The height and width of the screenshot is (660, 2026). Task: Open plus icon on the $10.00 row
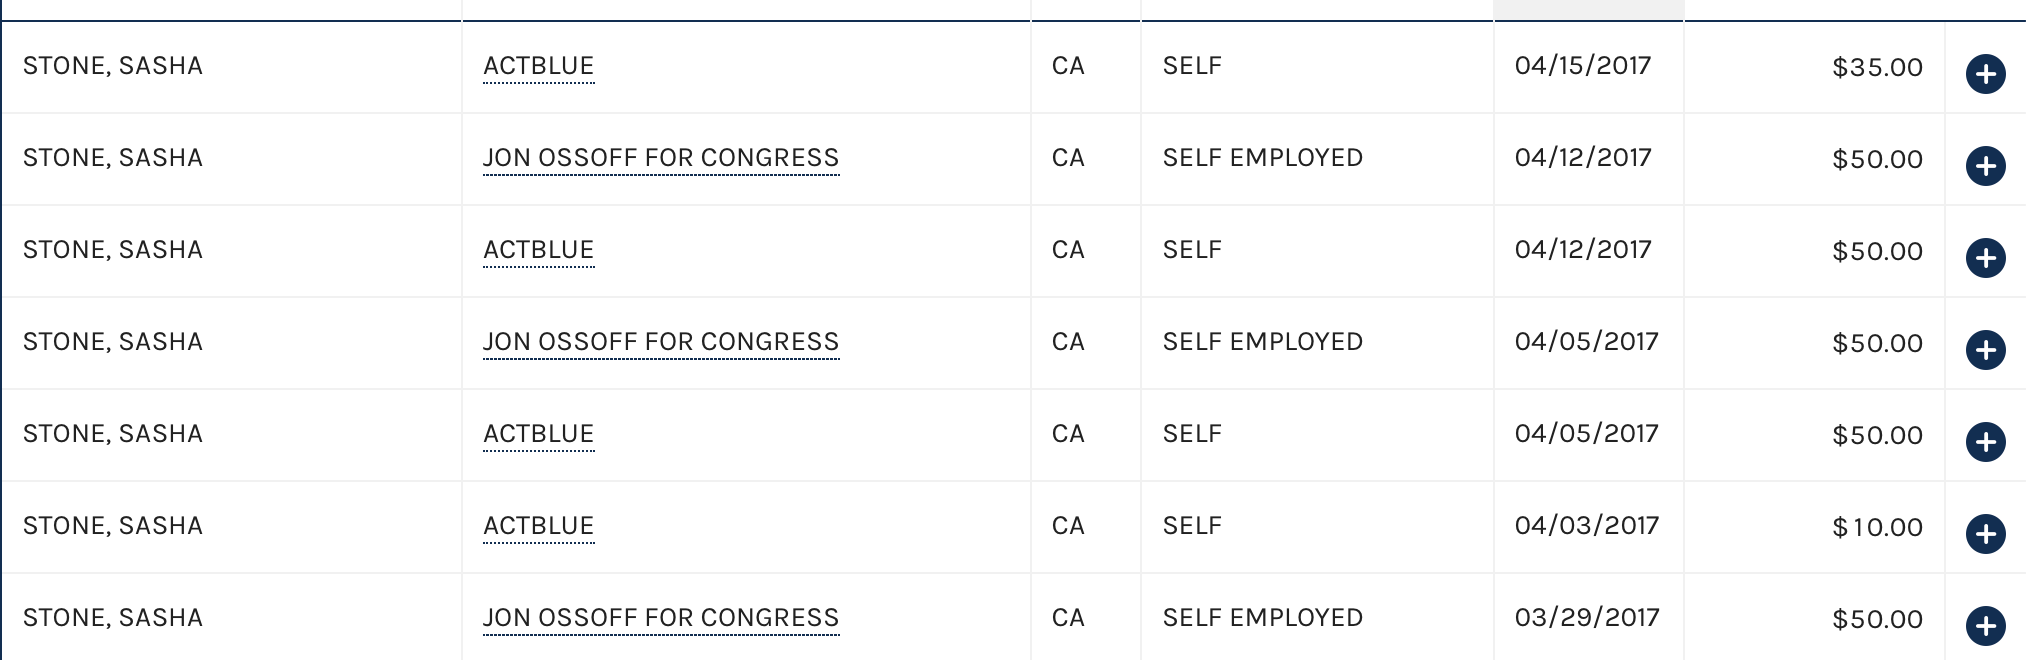(1985, 534)
